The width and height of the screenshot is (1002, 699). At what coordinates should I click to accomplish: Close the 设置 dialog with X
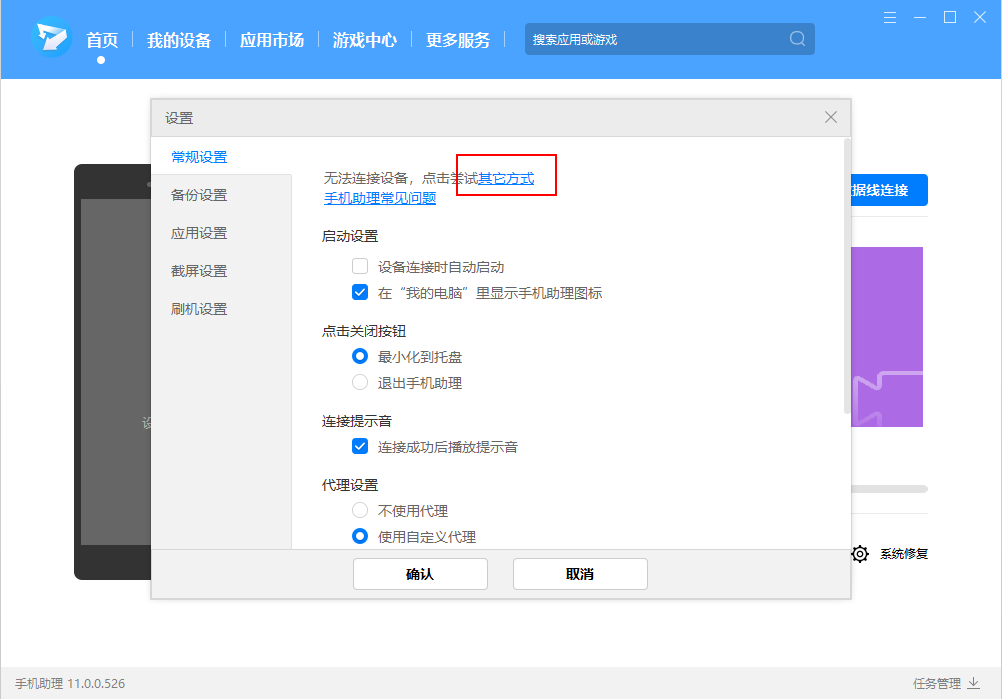click(830, 117)
